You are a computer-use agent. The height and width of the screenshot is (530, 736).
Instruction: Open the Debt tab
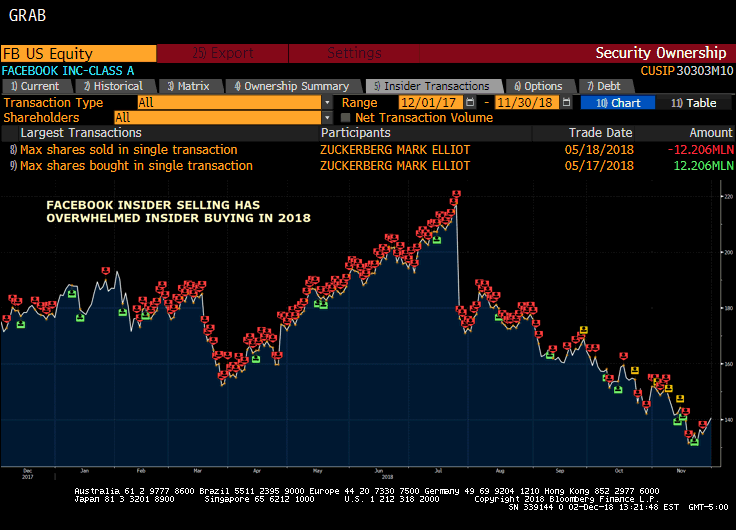coord(604,86)
